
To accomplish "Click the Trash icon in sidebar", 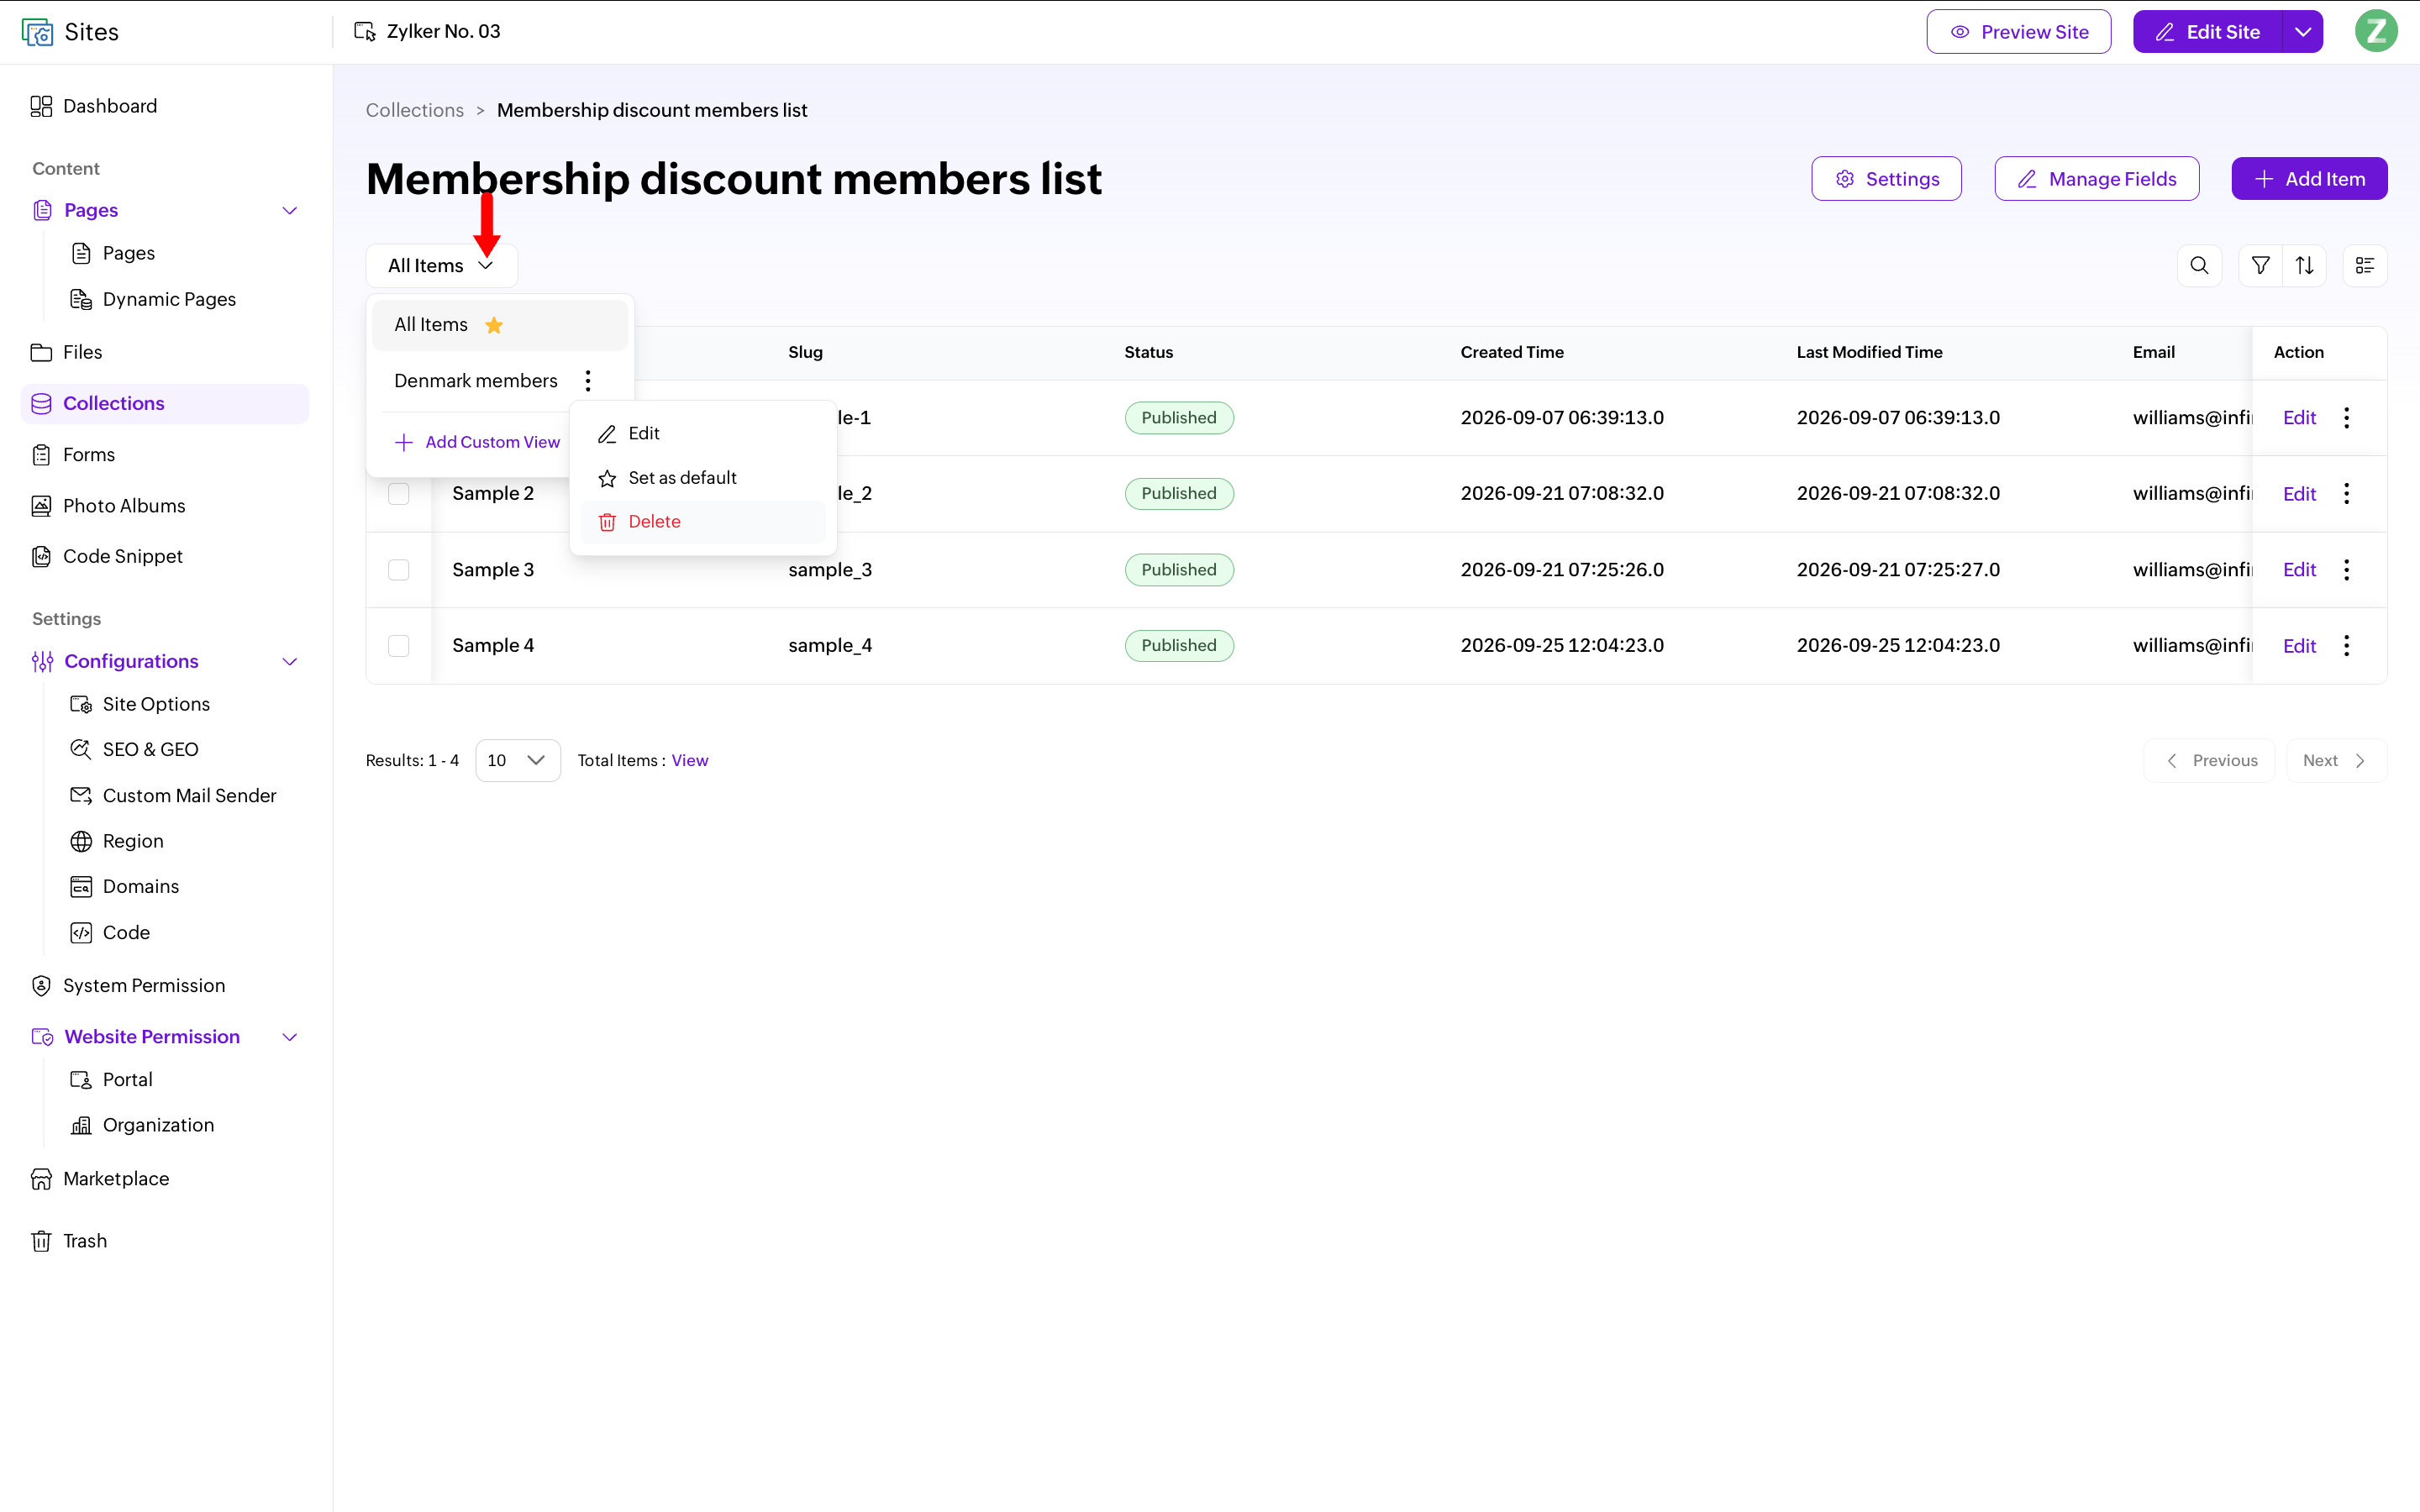I will point(41,1241).
